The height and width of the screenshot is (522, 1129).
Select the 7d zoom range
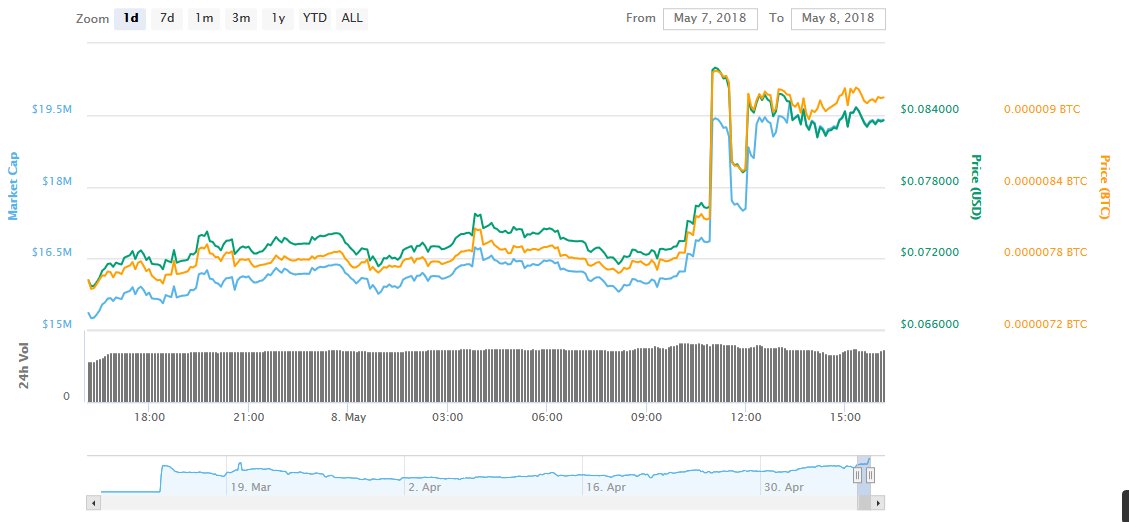click(166, 19)
